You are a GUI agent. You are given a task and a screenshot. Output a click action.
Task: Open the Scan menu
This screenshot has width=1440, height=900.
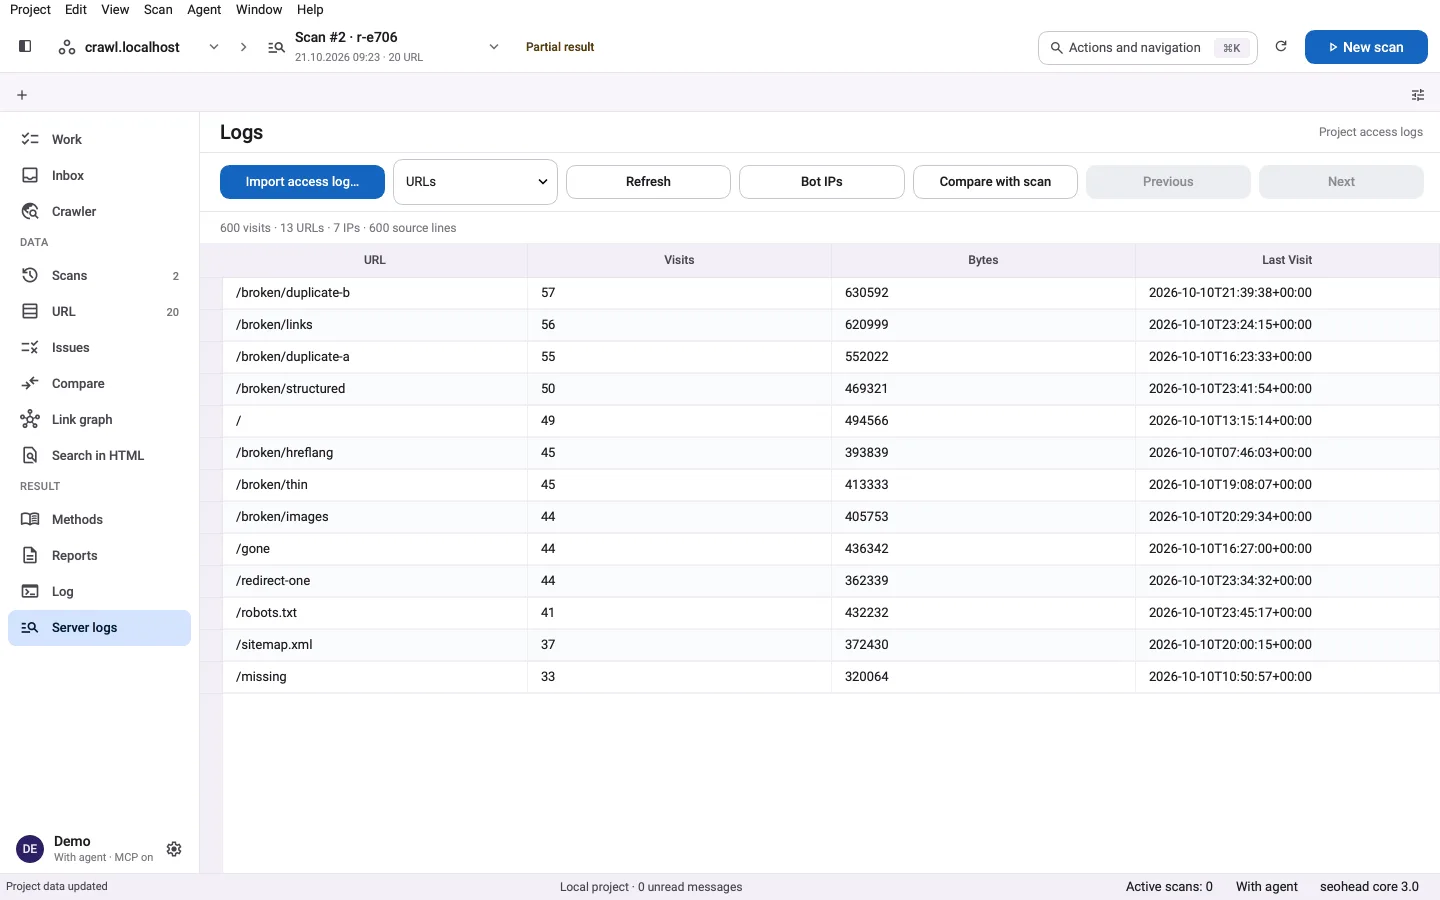158,9
